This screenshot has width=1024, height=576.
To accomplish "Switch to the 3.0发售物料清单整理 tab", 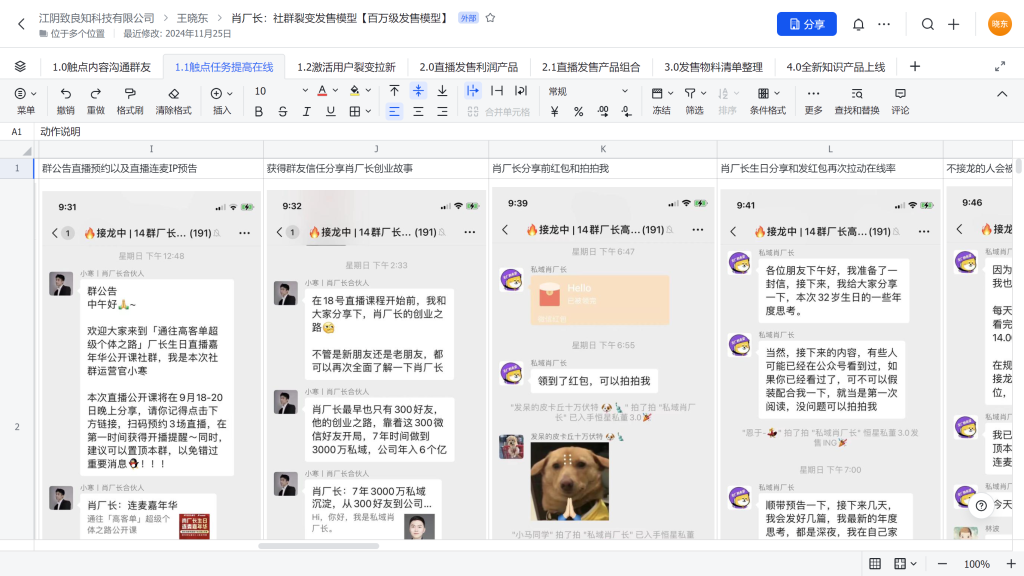I will (x=713, y=67).
